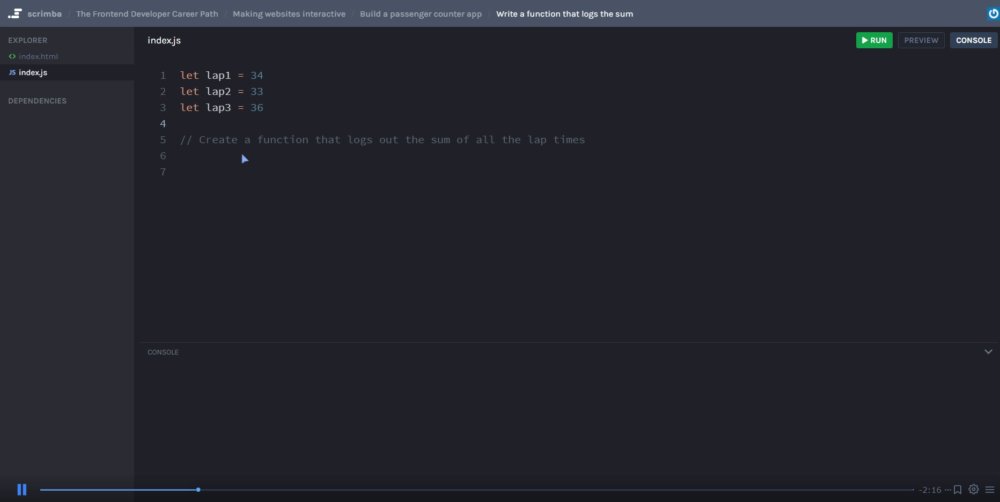Viewport: 1000px width, 502px height.
Task: Click the HTML file icon beside index.html
Action: 12,56
